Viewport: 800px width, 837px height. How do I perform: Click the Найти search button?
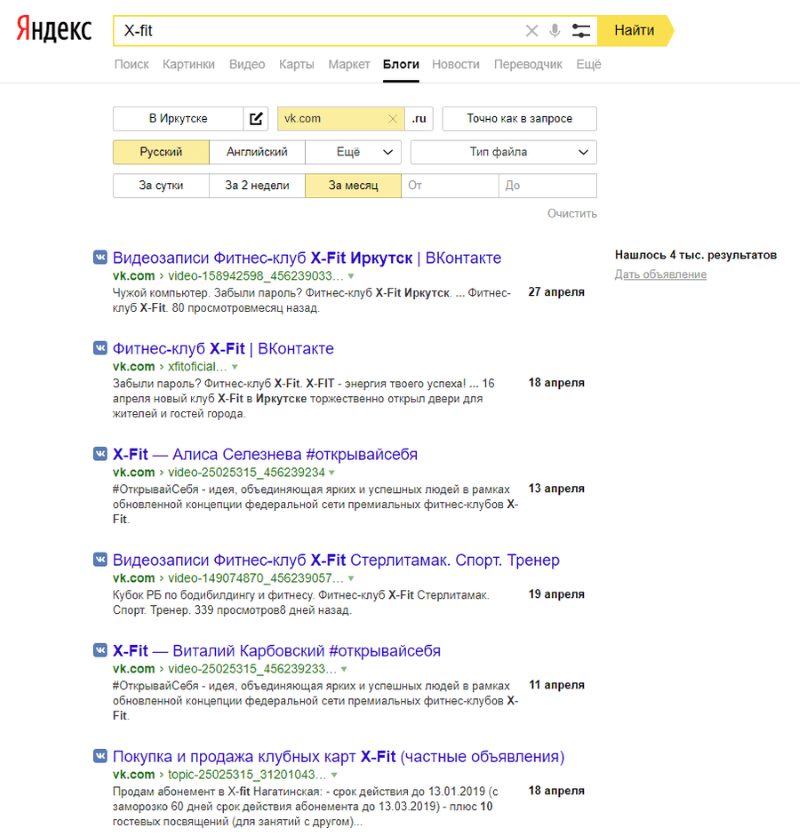coord(635,30)
